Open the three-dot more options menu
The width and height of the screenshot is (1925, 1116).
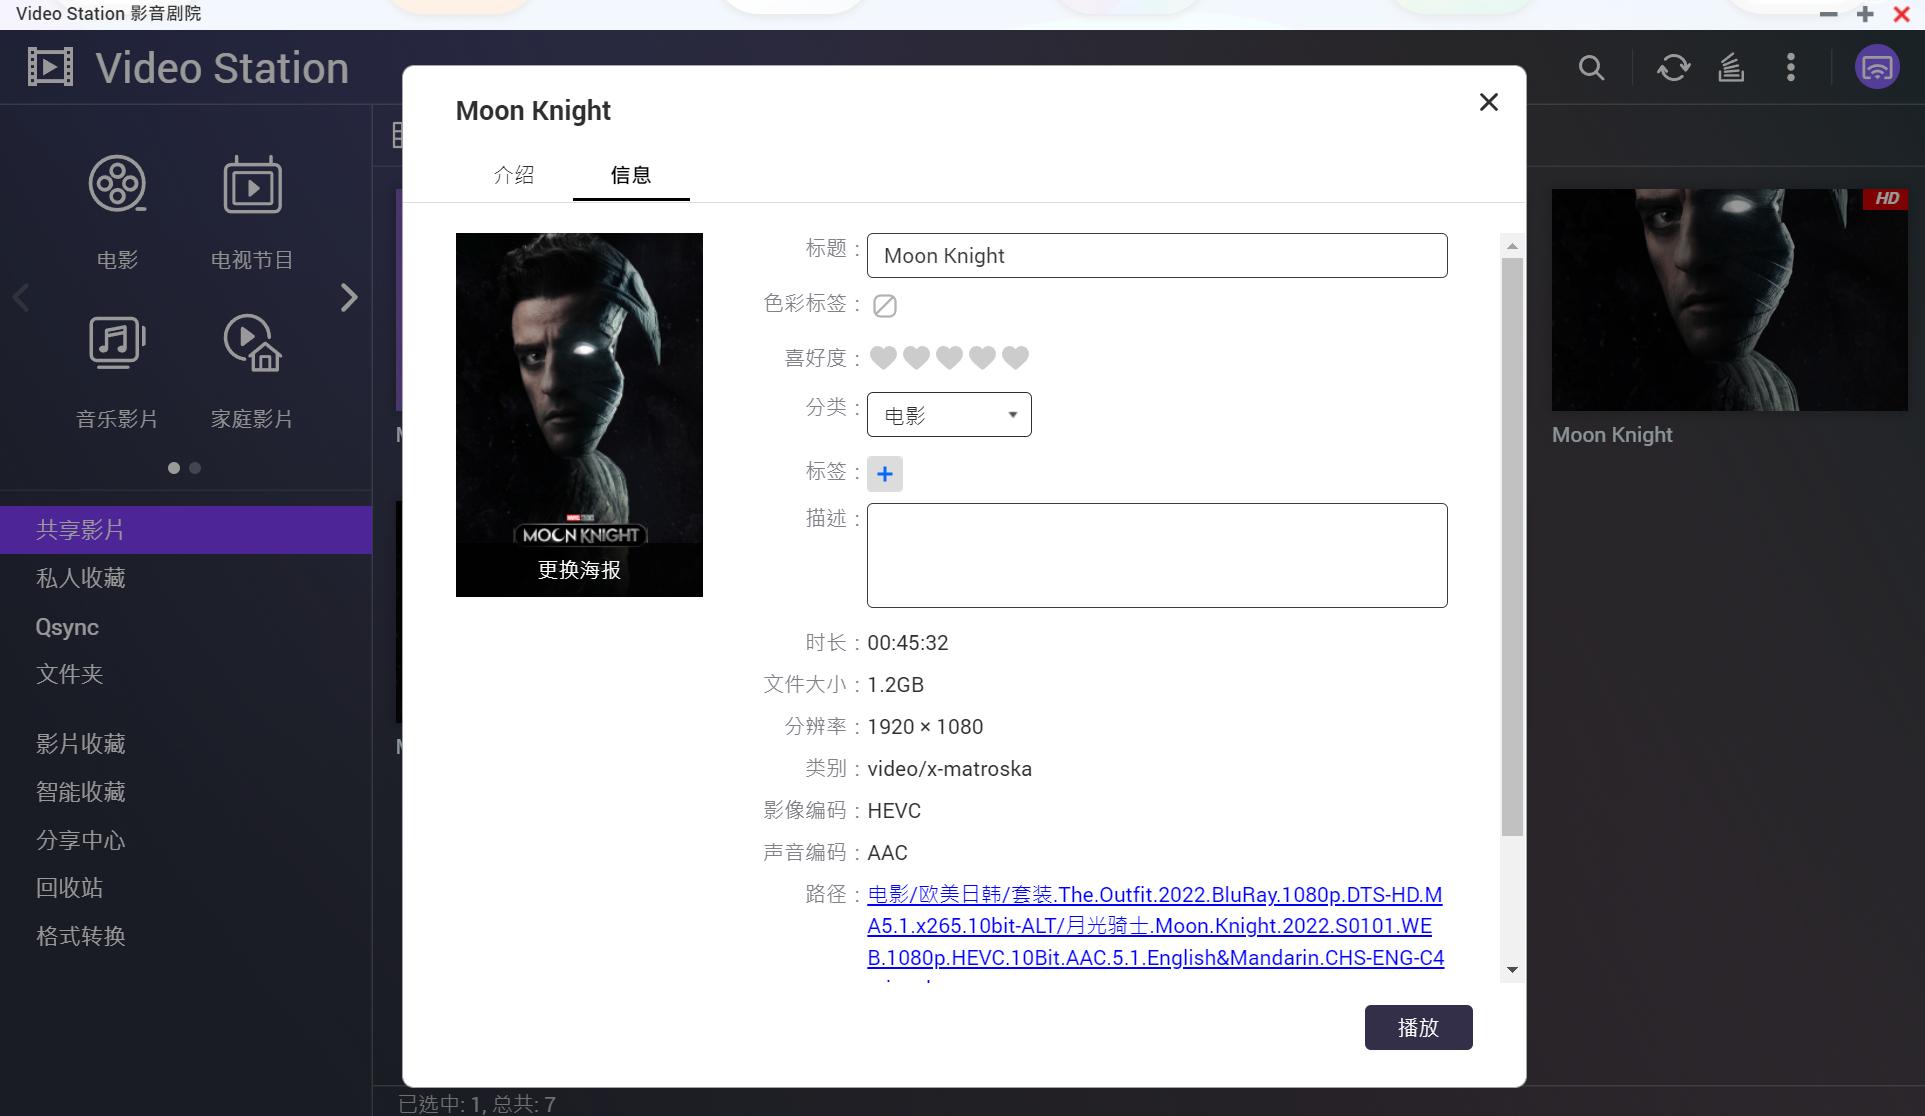coord(1790,68)
